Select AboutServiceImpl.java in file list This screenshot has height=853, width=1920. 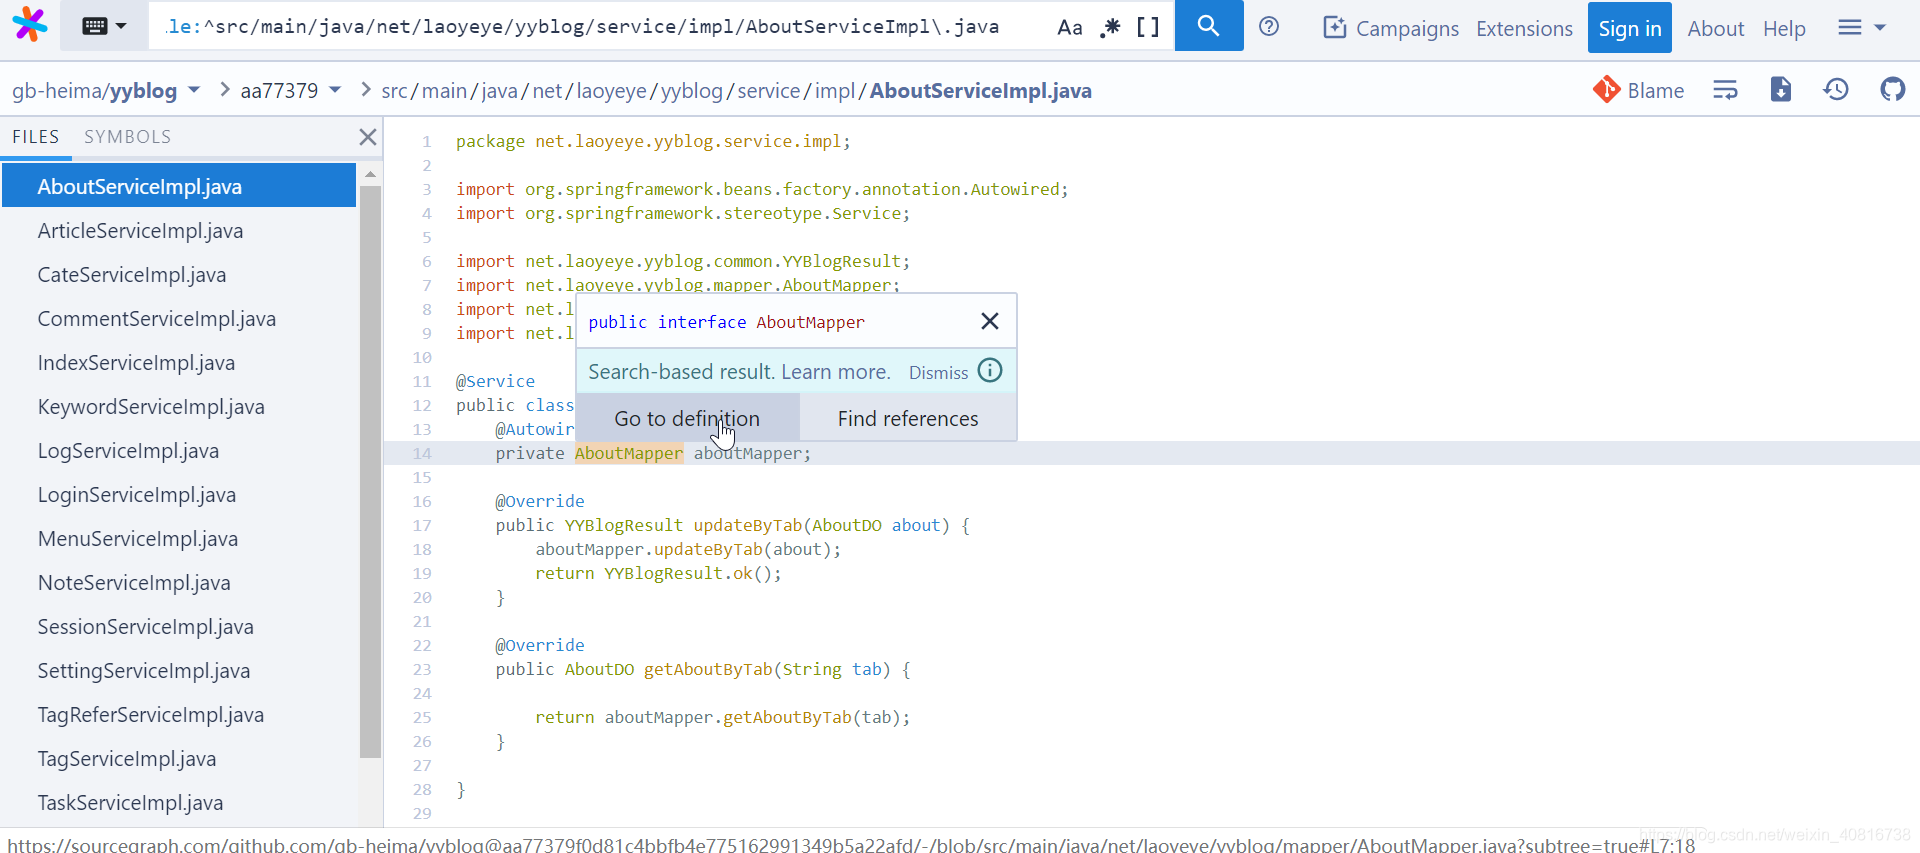coord(179,186)
